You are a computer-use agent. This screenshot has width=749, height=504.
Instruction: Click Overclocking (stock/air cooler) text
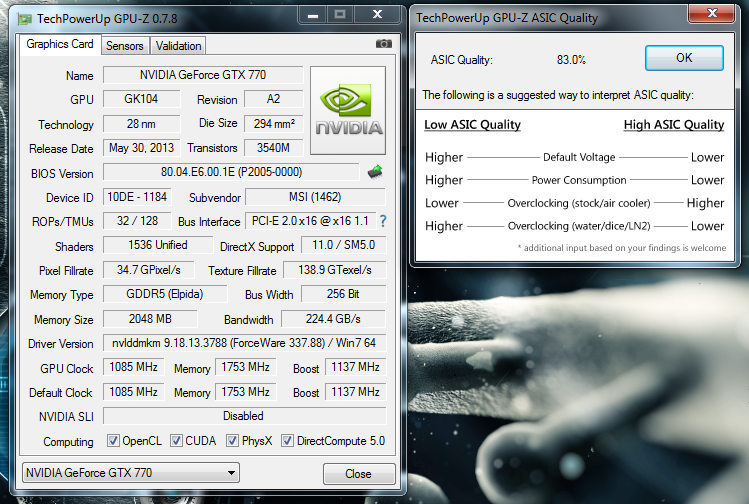coord(579,203)
